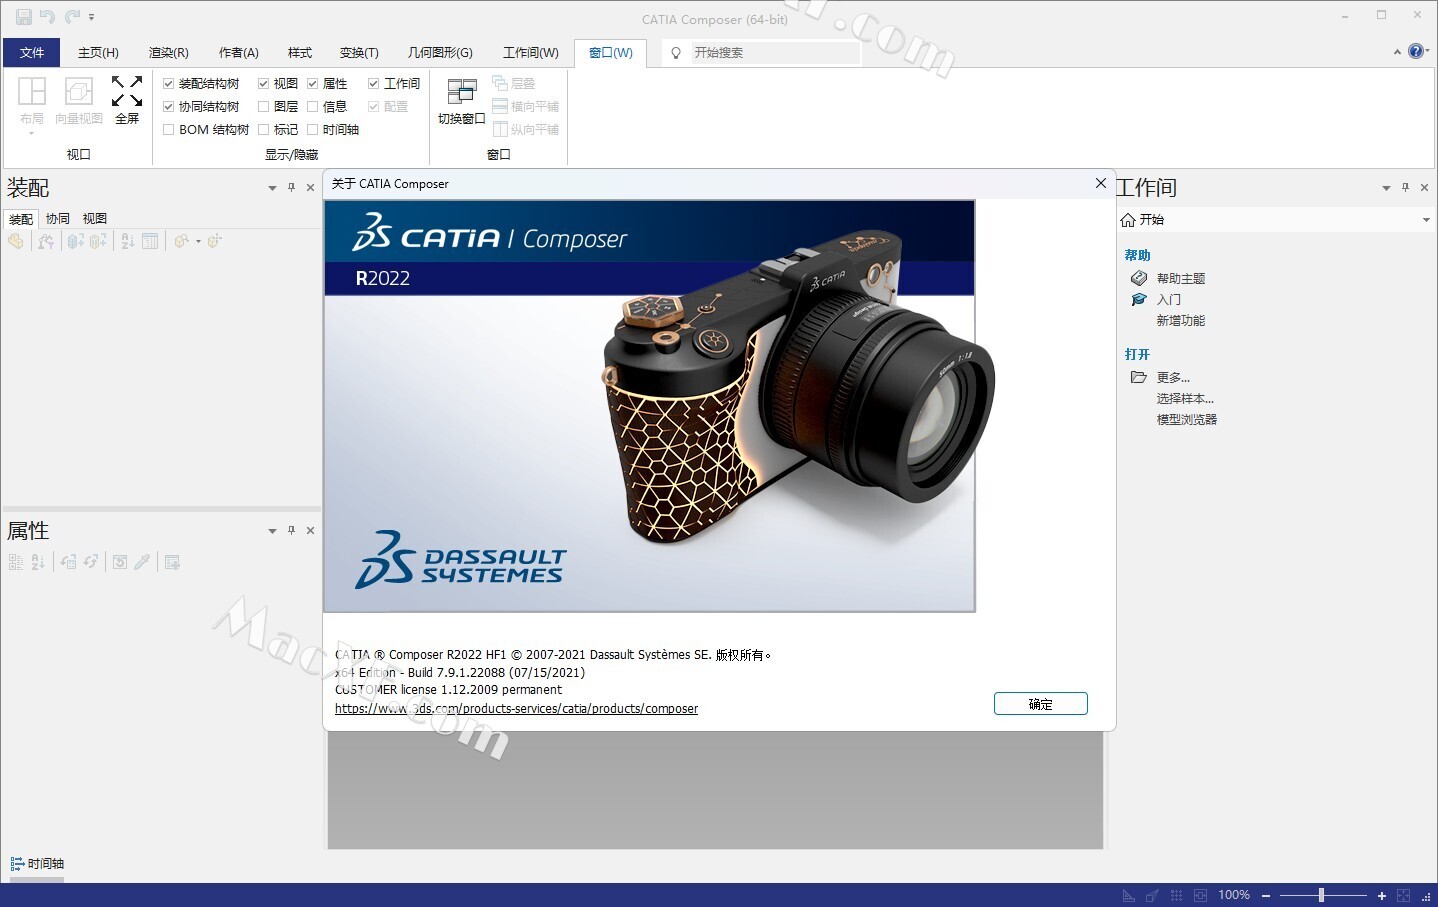The width and height of the screenshot is (1438, 907).
Task: Open the 装配 panel options dropdown arrow
Action: (272, 188)
